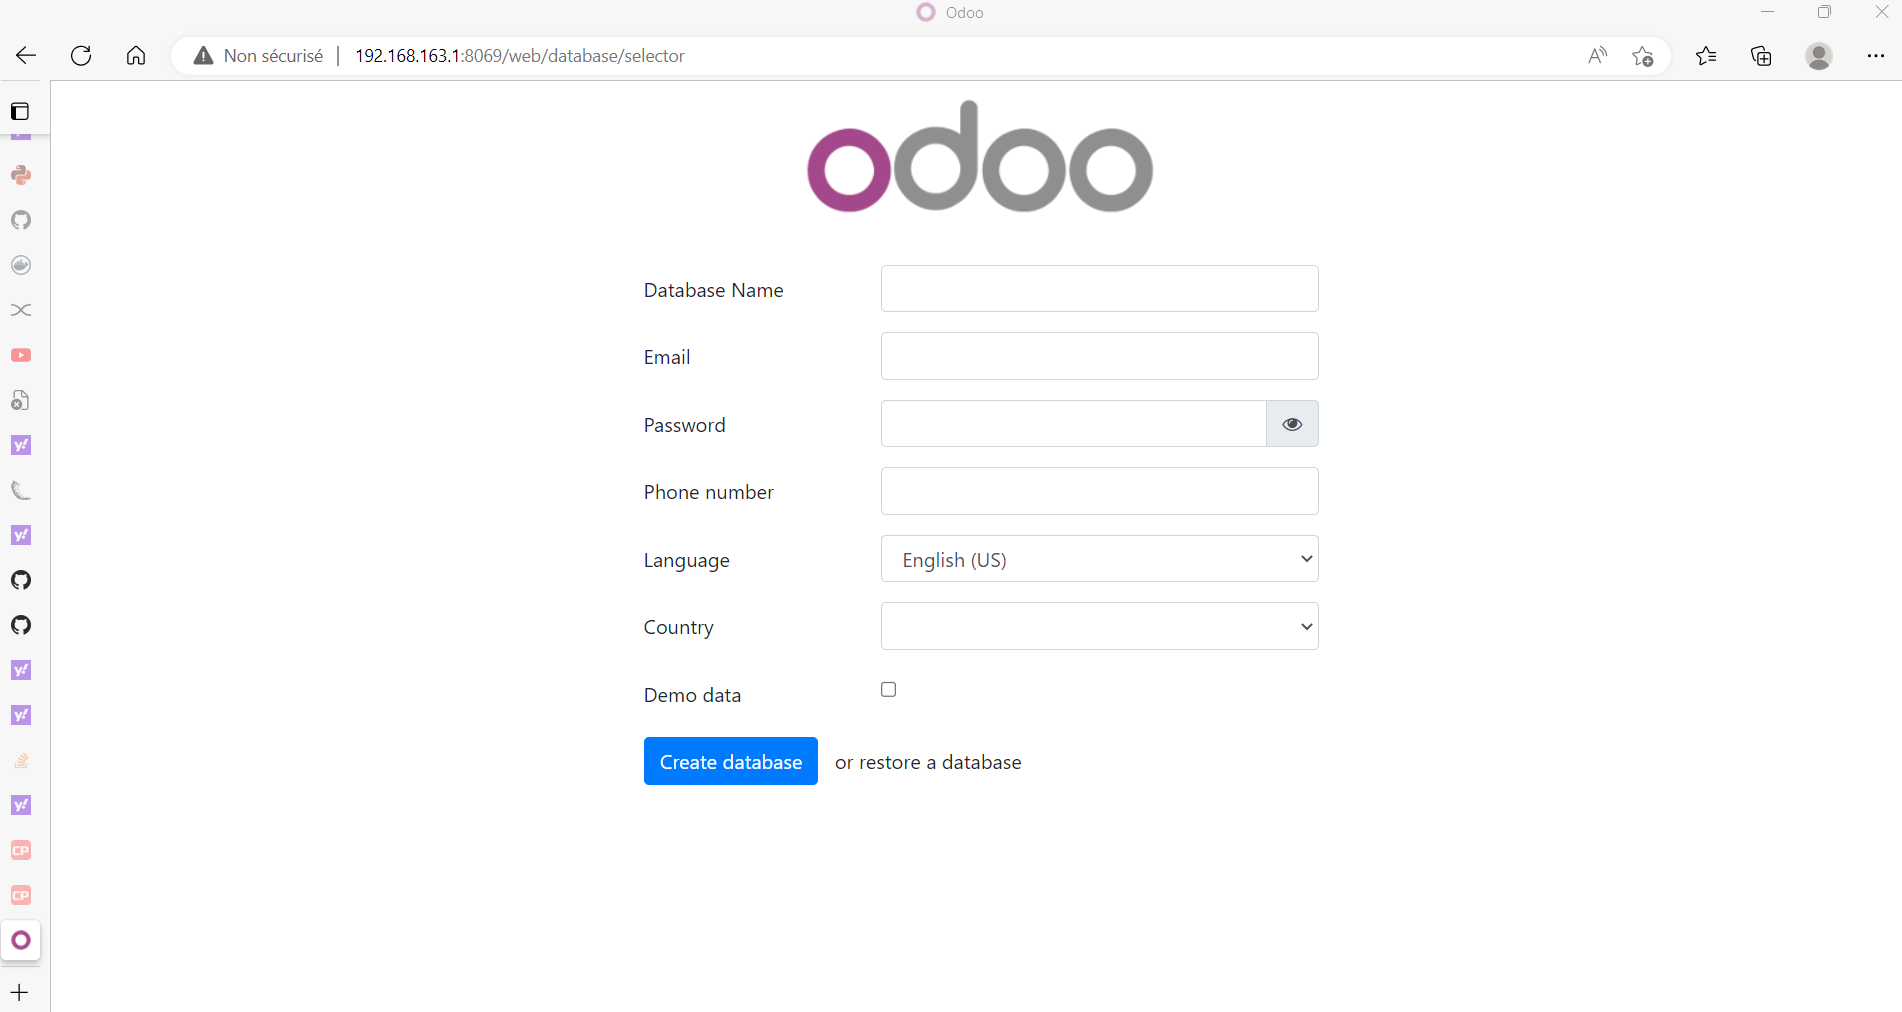The width and height of the screenshot is (1902, 1012).
Task: Switch to the Stack Overflow tab
Action: [x=20, y=760]
